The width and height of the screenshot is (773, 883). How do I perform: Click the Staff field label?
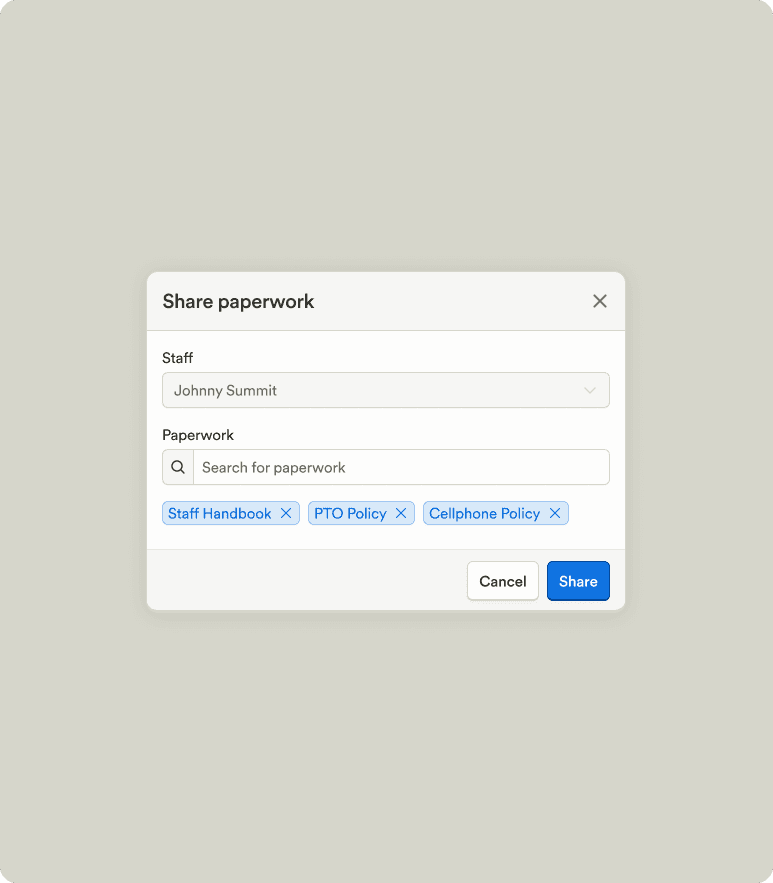click(x=177, y=358)
